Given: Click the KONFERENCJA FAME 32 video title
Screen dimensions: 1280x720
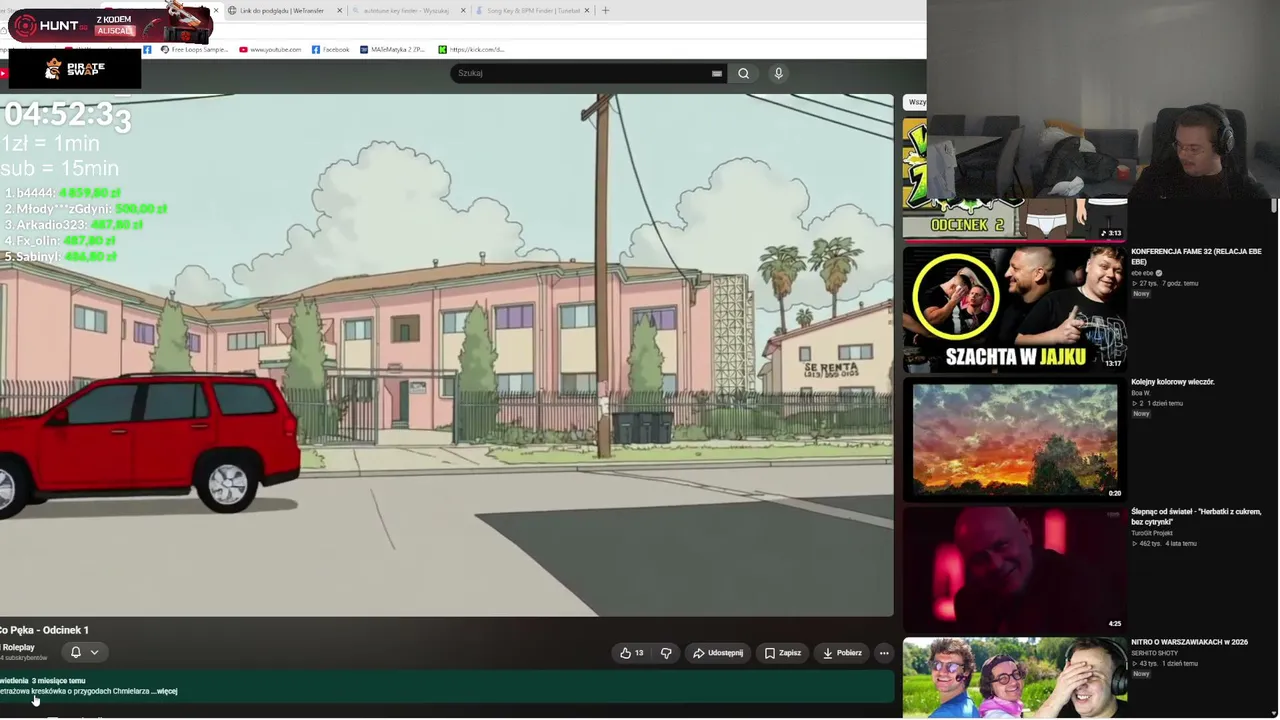Looking at the screenshot, I should [1196, 256].
